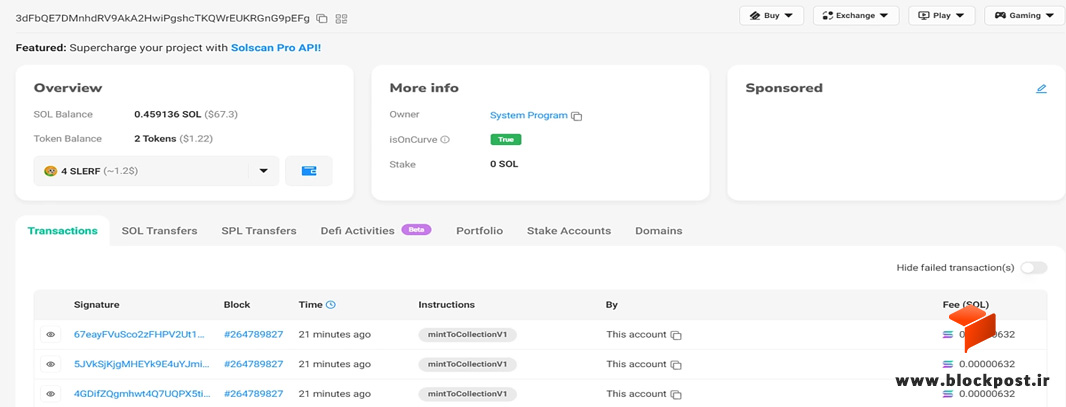The height and width of the screenshot is (407, 1066).
Task: Switch to the SOL Transfers tab
Action: point(159,231)
